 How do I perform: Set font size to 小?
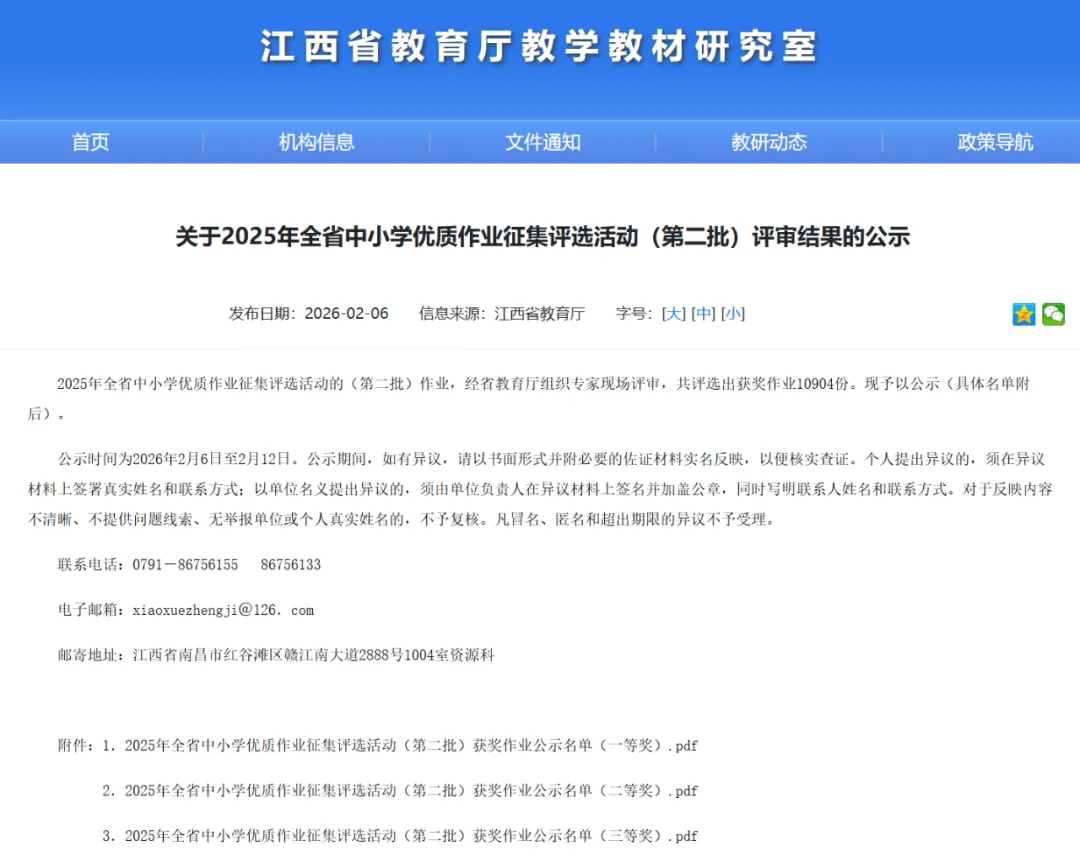[733, 313]
